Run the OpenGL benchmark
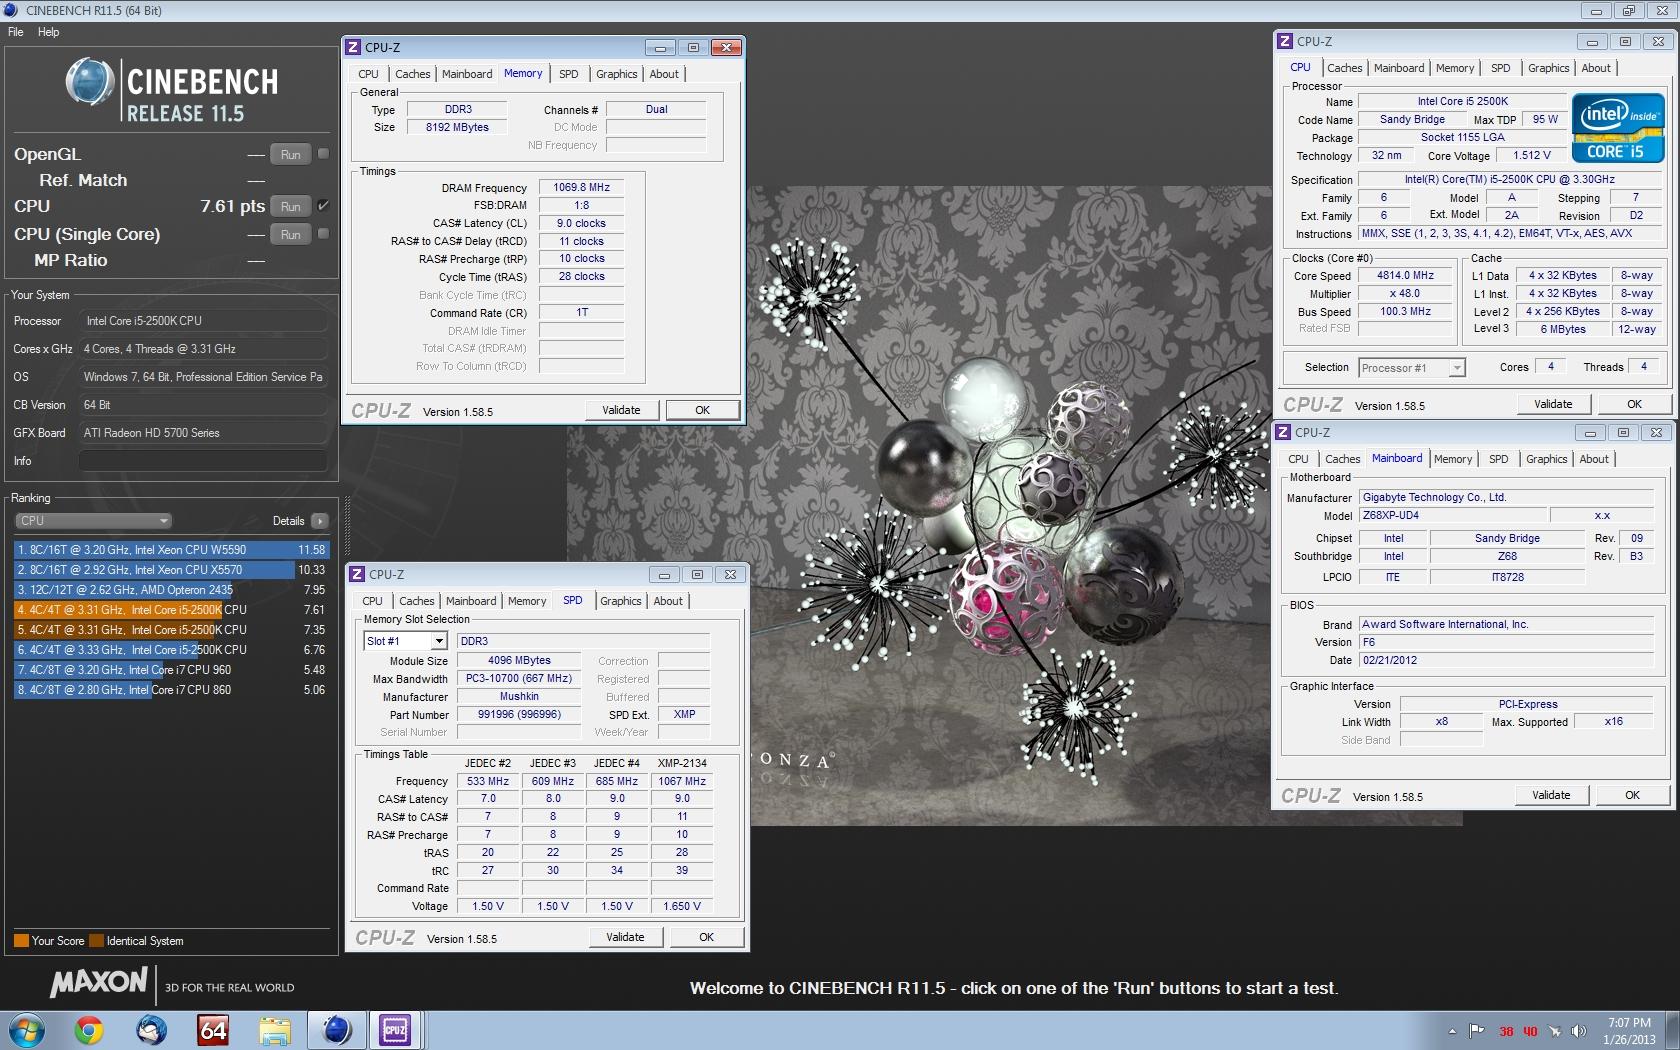Image resolution: width=1680 pixels, height=1050 pixels. 290,154
